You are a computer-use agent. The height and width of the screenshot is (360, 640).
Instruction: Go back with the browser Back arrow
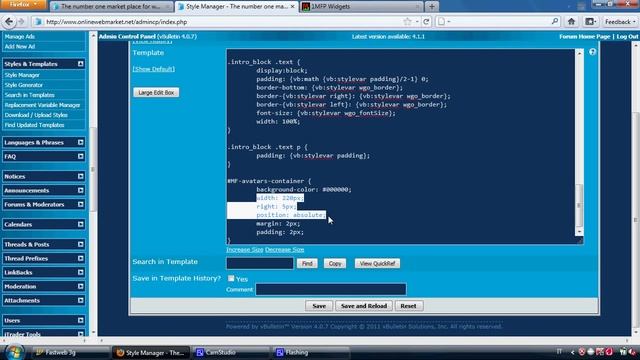[9, 22]
